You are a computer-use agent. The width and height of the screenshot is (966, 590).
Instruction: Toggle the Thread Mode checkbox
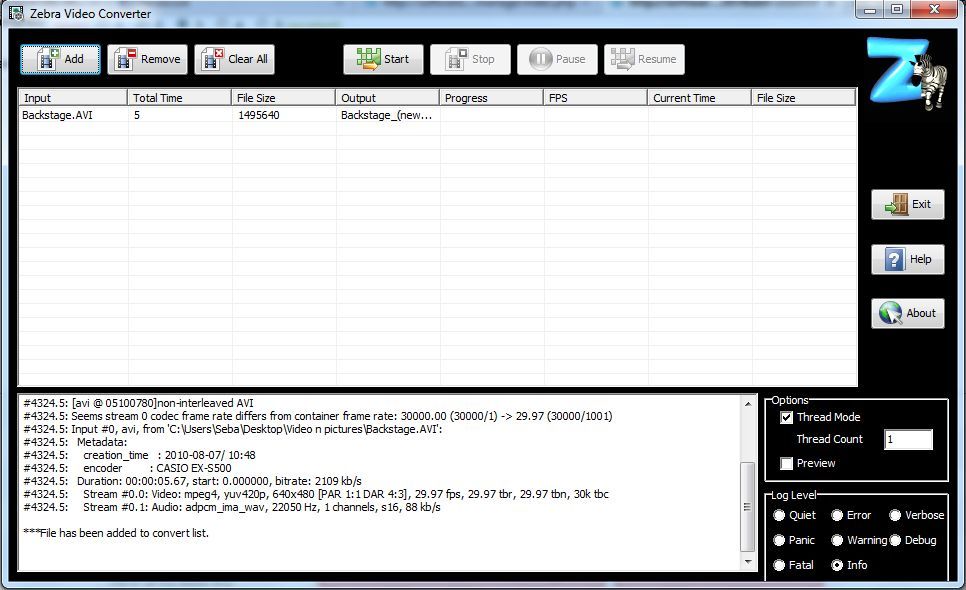click(787, 418)
